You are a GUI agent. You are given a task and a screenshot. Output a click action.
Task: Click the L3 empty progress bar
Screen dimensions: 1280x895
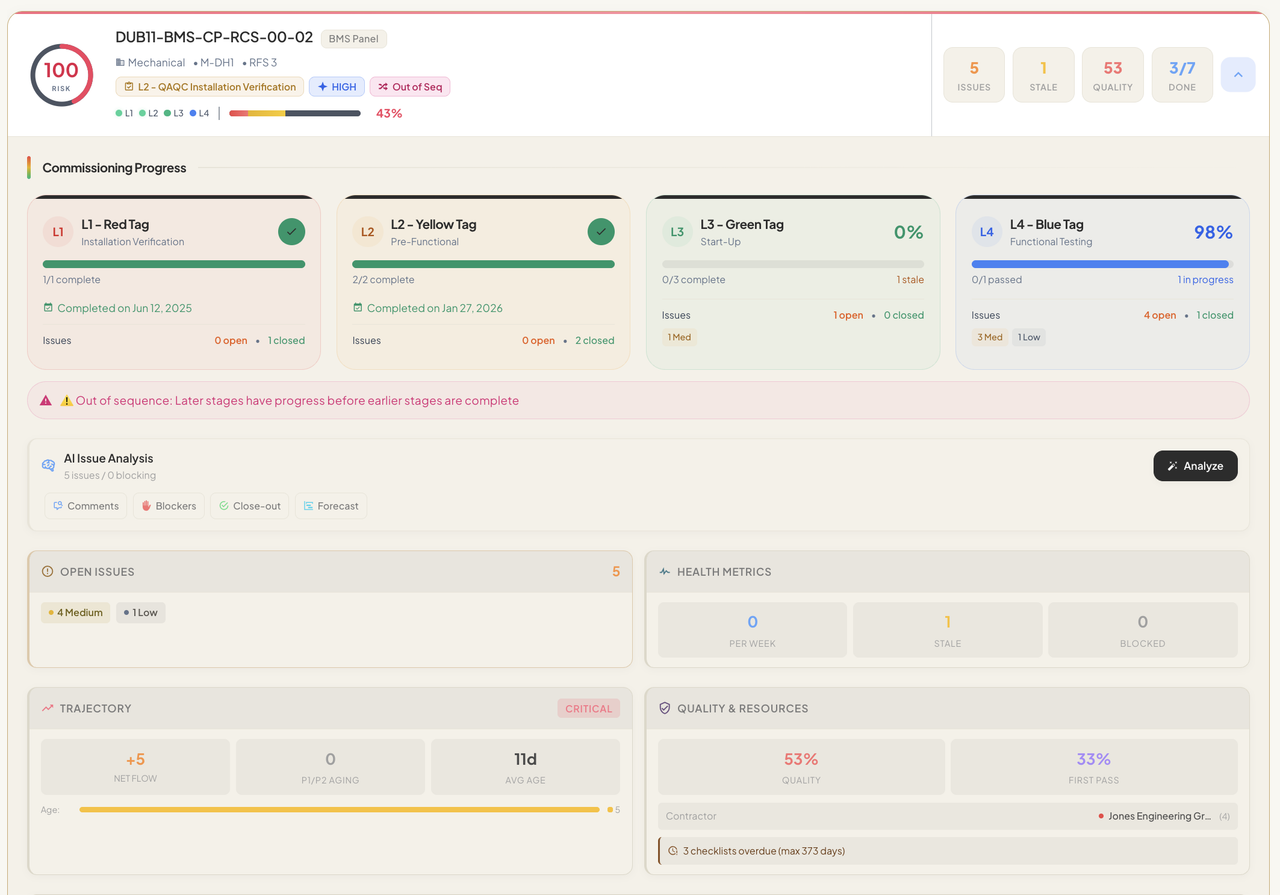pyautogui.click(x=793, y=264)
